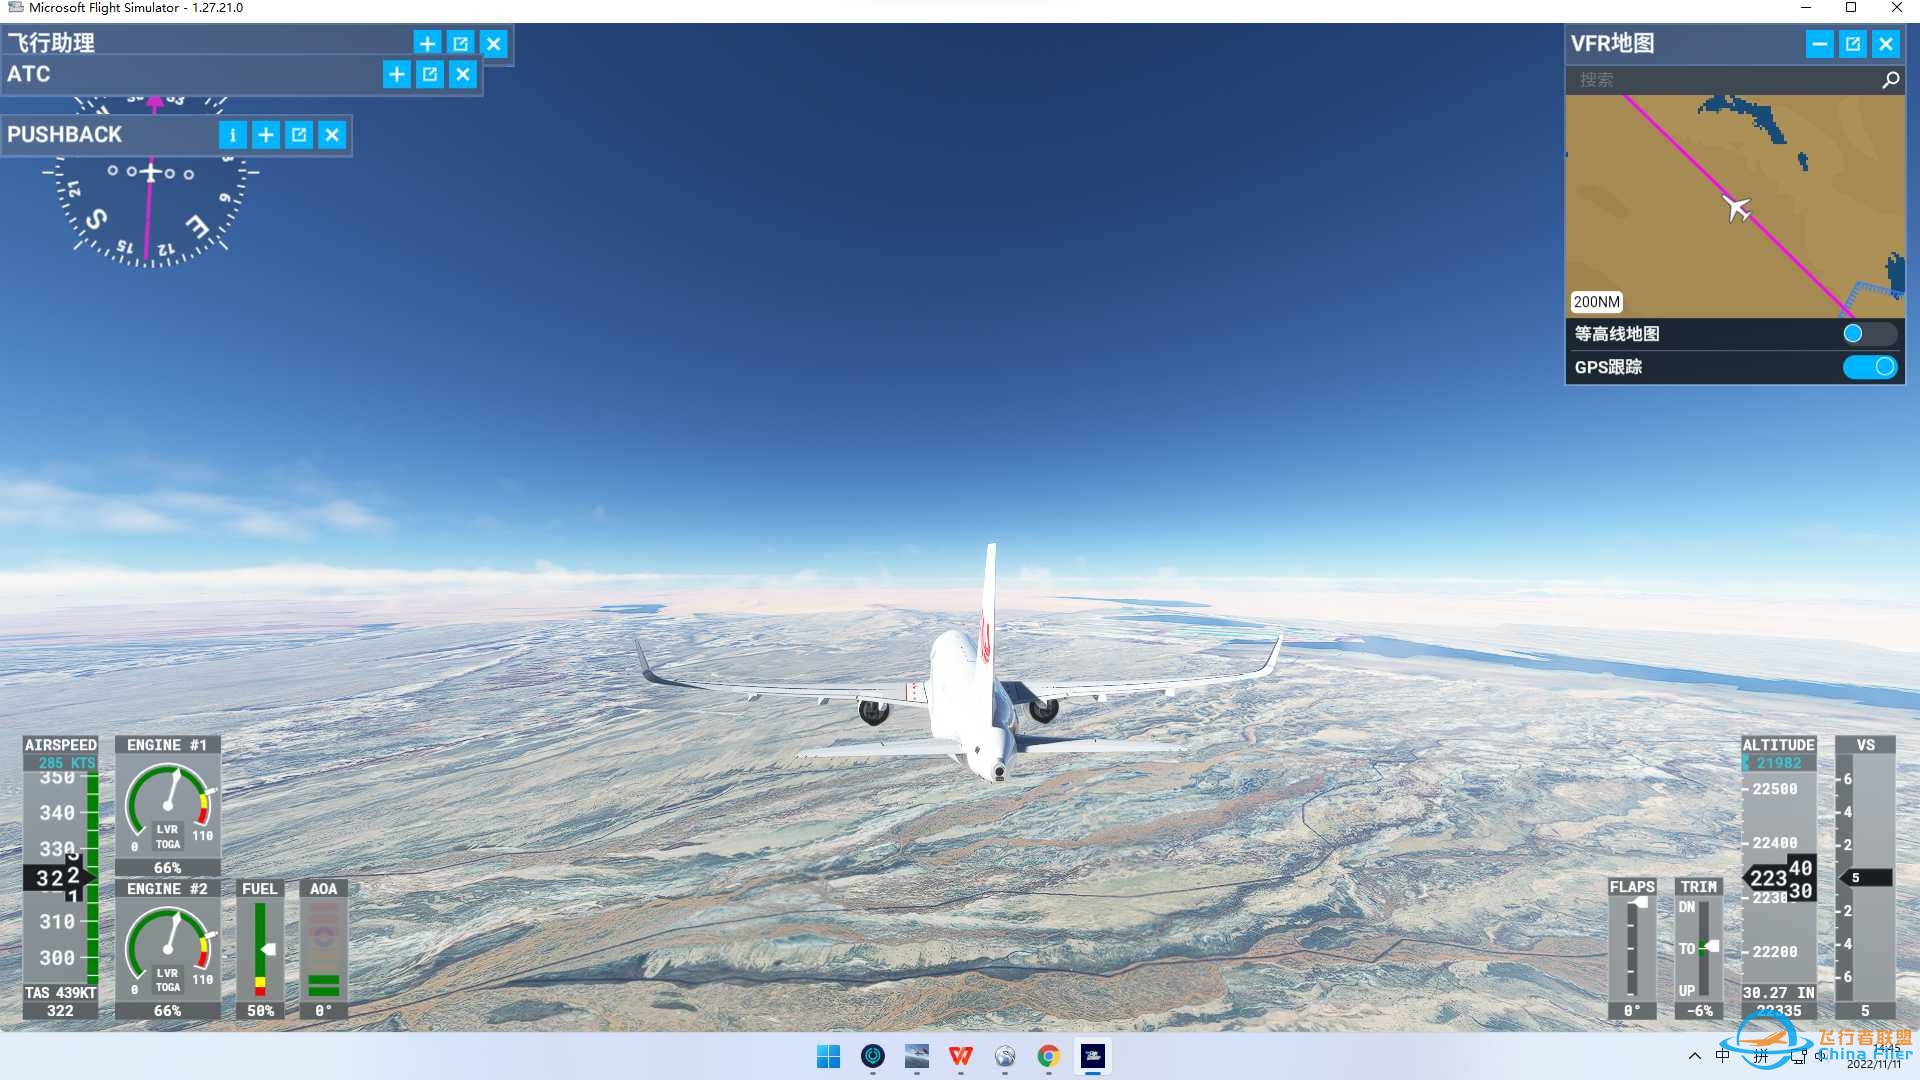Close the 飞行助理 panel

pos(494,44)
